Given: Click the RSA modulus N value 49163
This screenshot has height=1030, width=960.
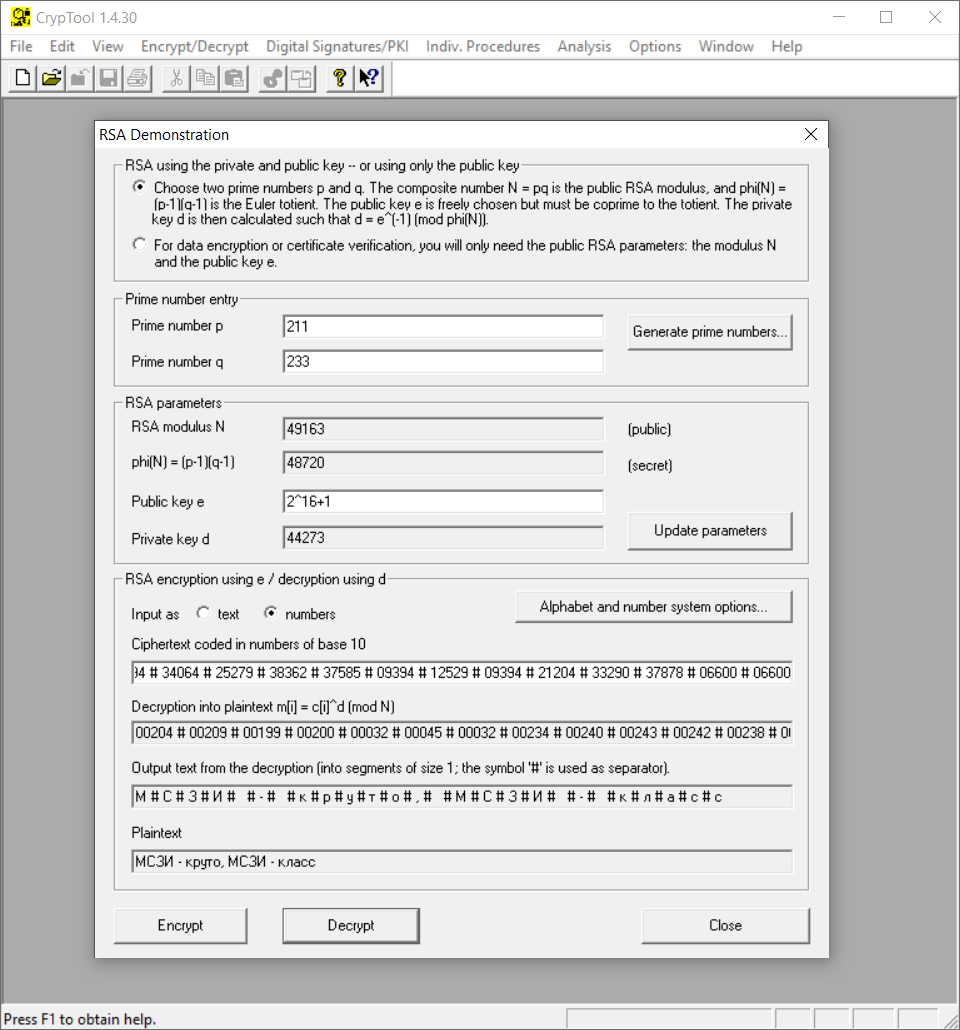Looking at the screenshot, I should tap(443, 429).
